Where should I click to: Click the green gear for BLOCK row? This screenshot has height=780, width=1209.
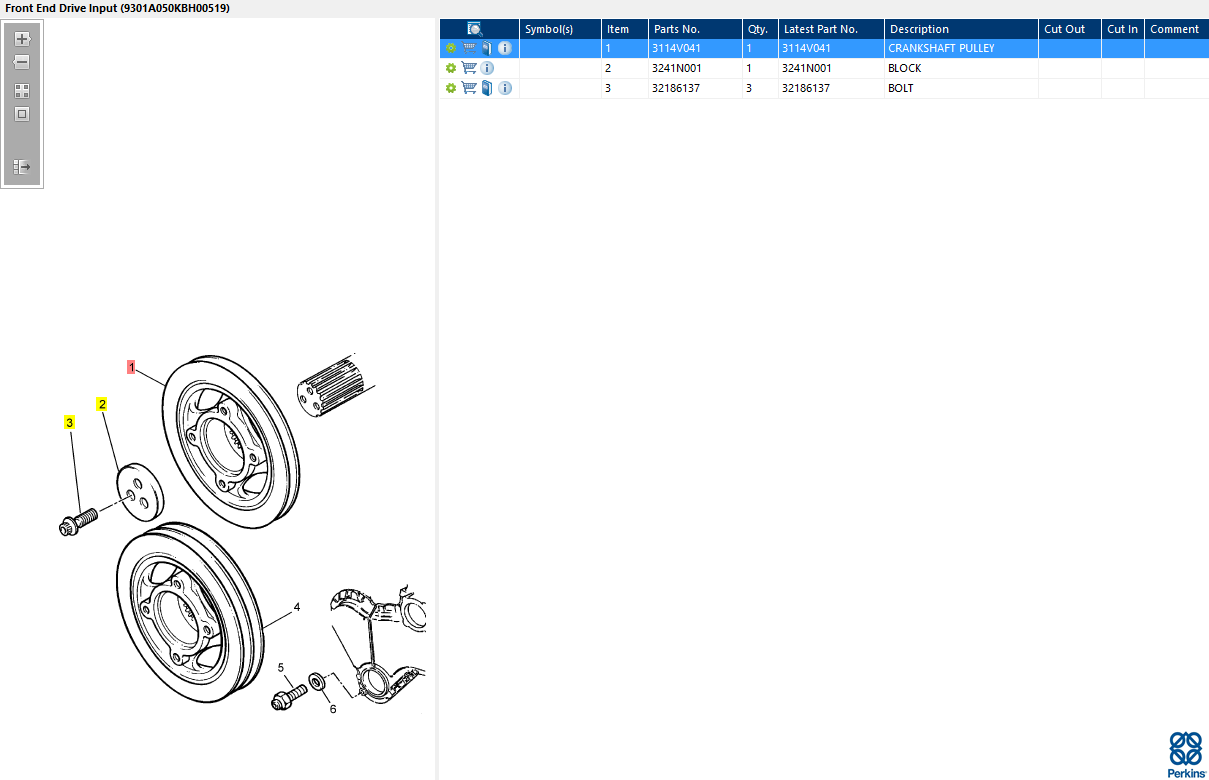click(451, 68)
